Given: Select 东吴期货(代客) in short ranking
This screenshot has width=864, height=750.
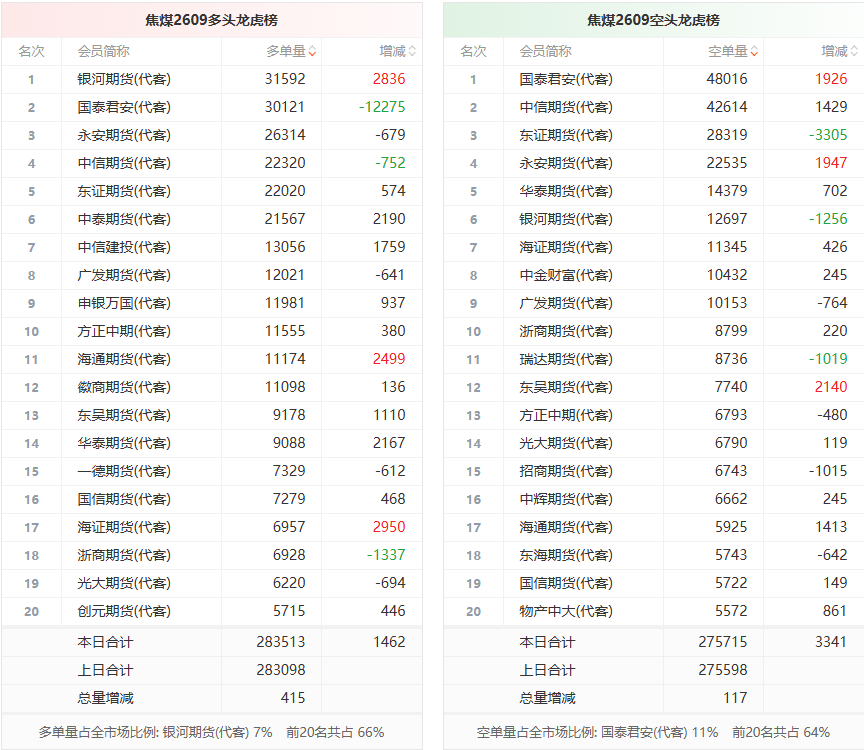Looking at the screenshot, I should point(566,387).
